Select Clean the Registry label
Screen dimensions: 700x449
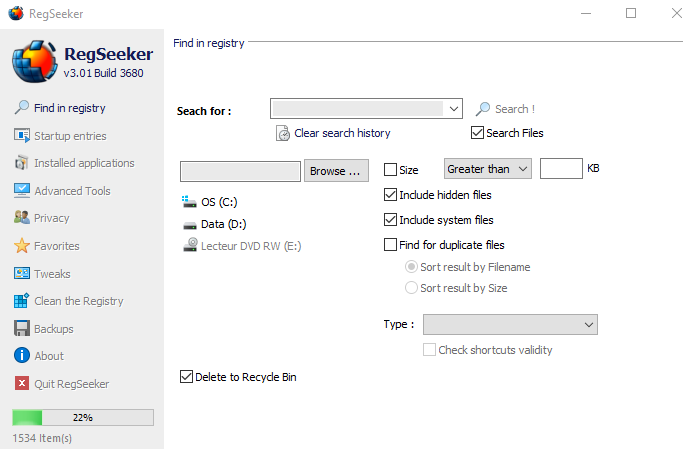click(79, 301)
